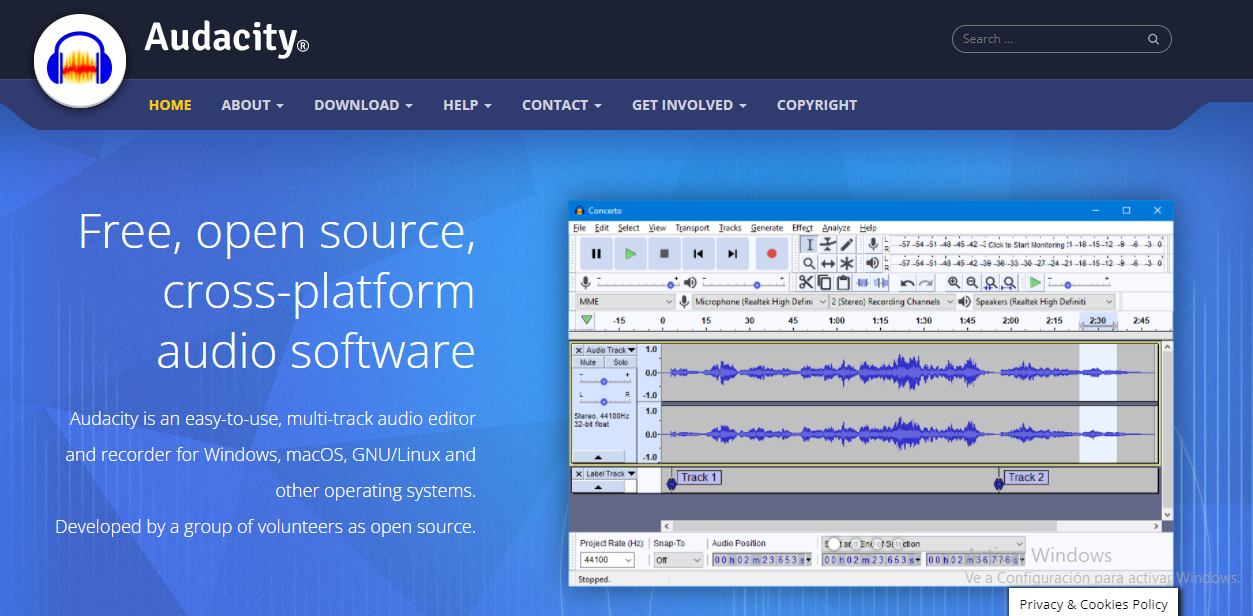Click the Cut scissors icon
This screenshot has width=1253, height=616.
[806, 283]
